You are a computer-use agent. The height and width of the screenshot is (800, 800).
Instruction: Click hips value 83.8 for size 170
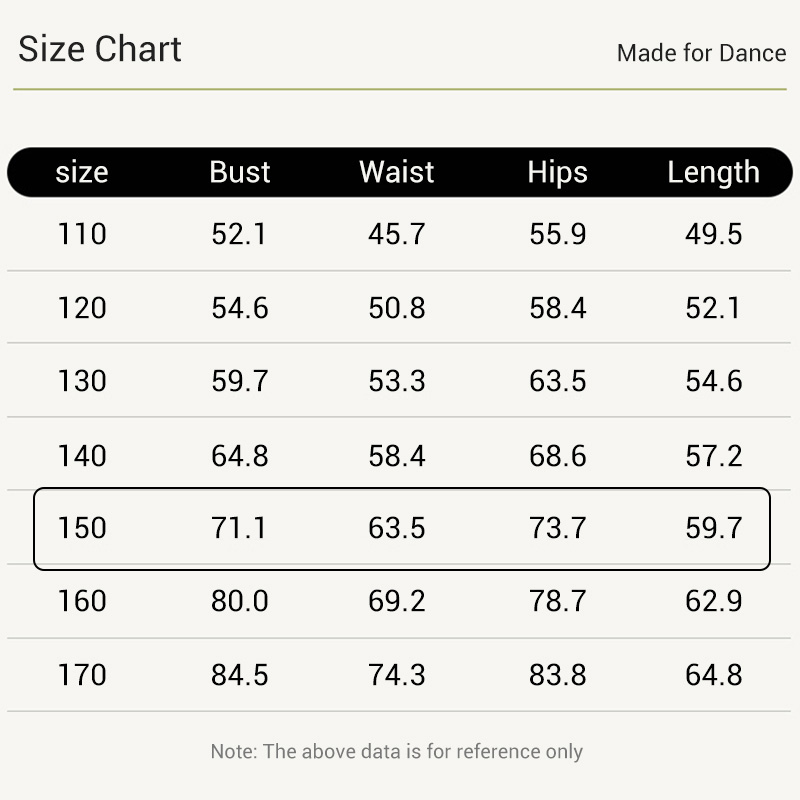click(557, 674)
